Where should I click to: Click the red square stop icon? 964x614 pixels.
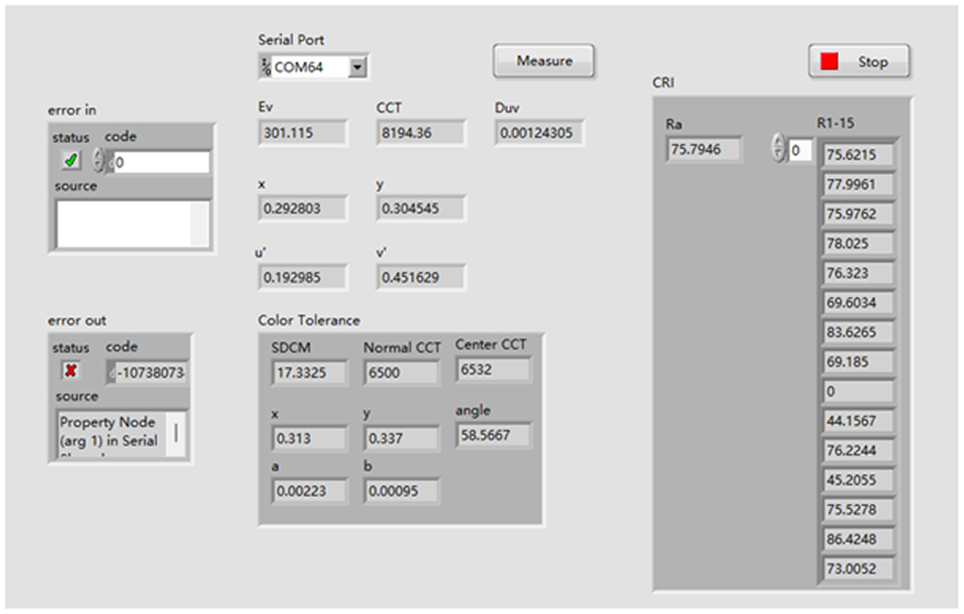point(829,62)
